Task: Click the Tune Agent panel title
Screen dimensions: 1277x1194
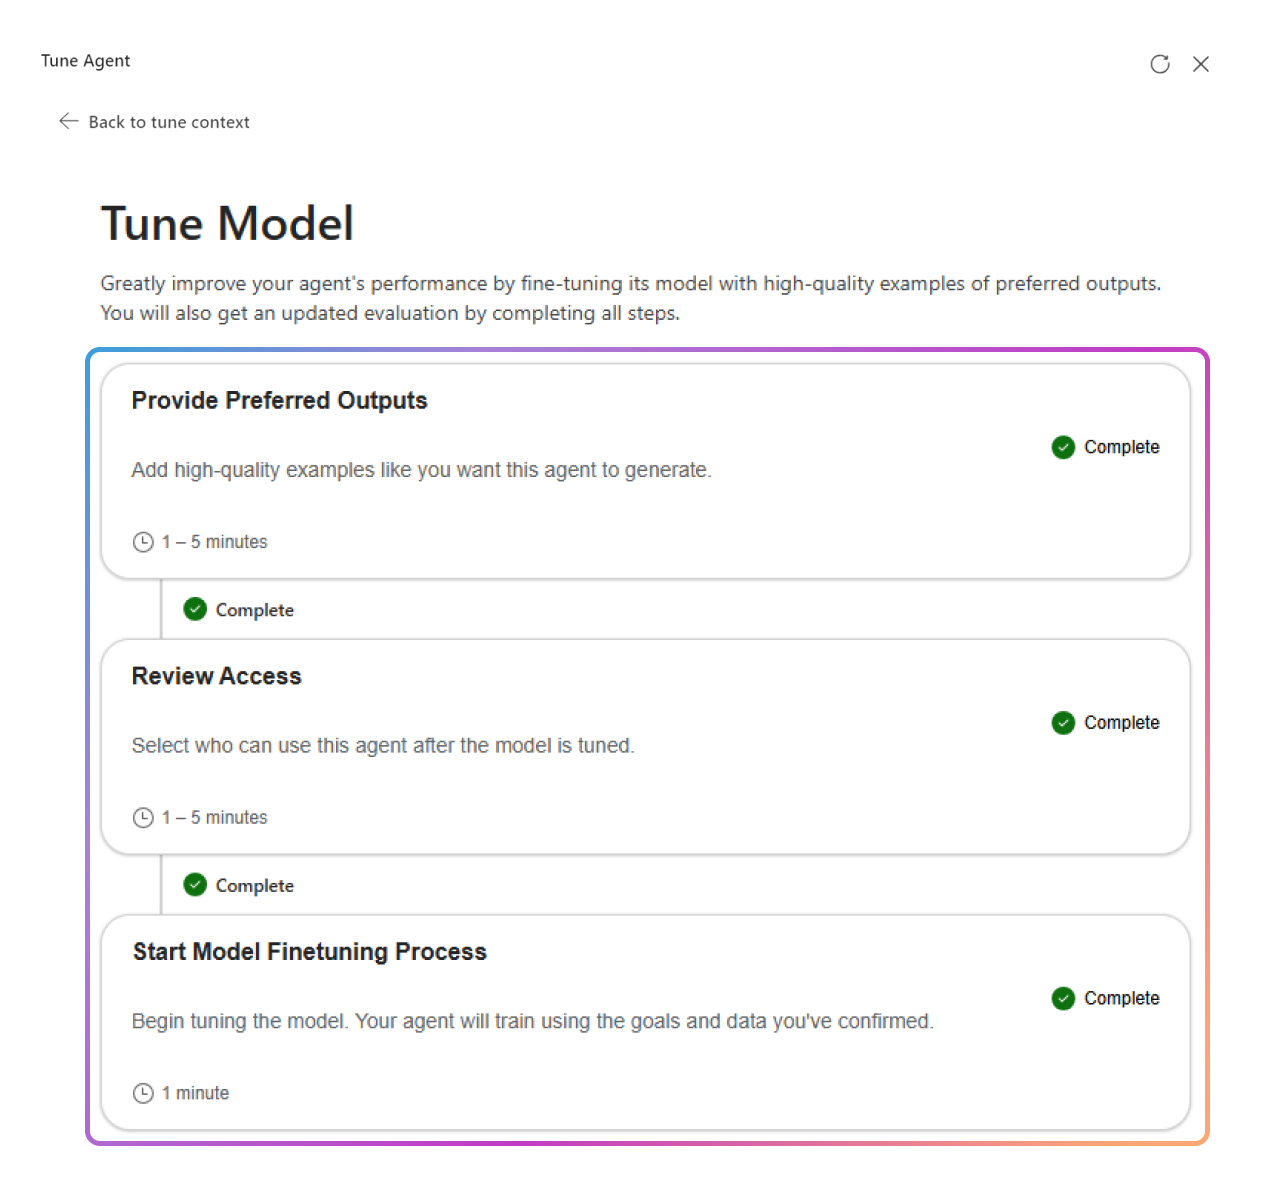Action: point(85,61)
